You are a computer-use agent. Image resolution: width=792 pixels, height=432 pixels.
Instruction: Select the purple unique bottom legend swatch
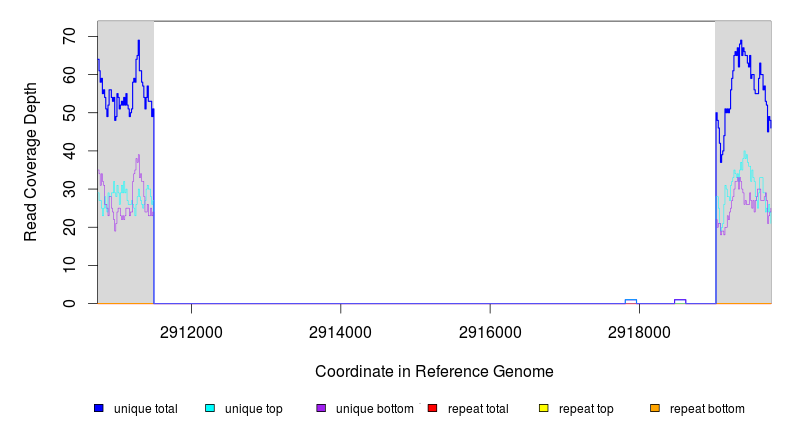point(321,408)
